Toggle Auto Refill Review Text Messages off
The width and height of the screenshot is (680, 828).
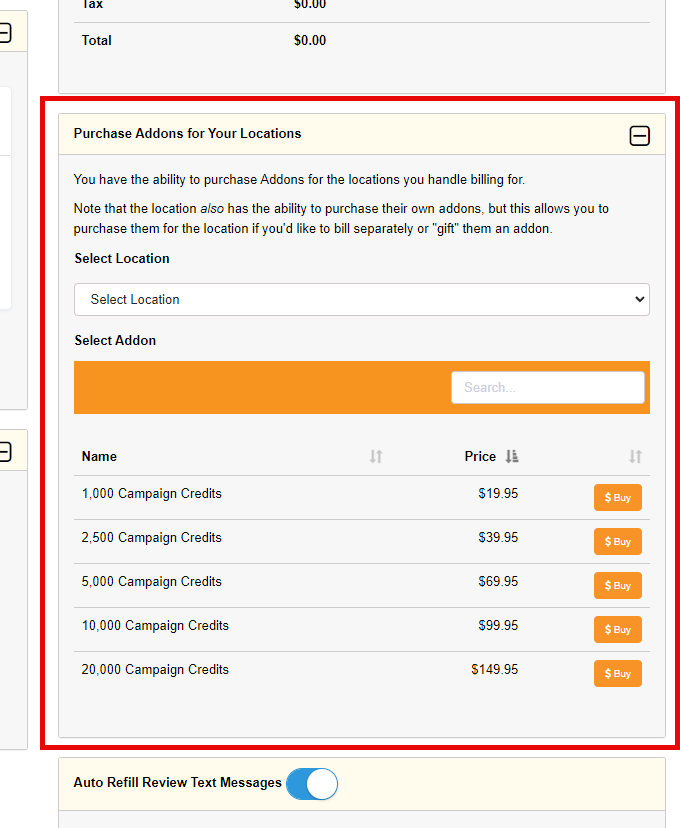312,784
